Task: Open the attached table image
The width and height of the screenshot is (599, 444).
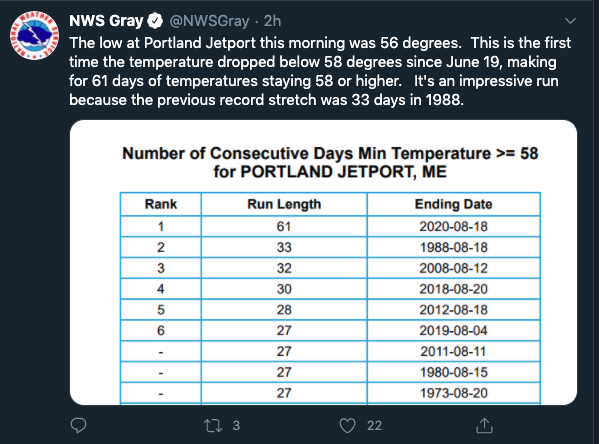Action: click(x=323, y=263)
